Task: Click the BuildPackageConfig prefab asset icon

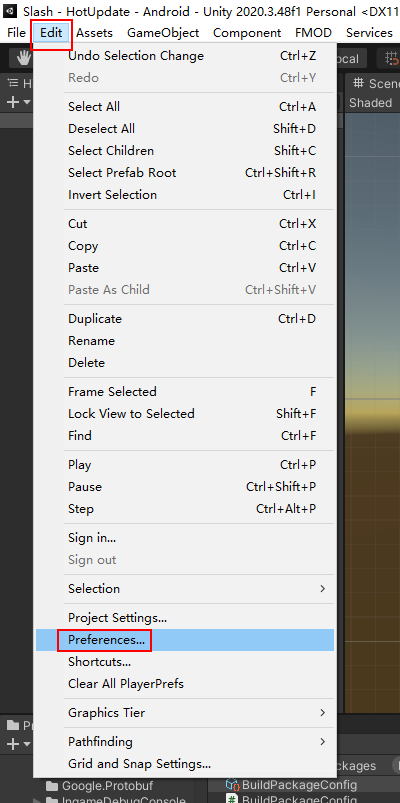Action: (x=233, y=785)
